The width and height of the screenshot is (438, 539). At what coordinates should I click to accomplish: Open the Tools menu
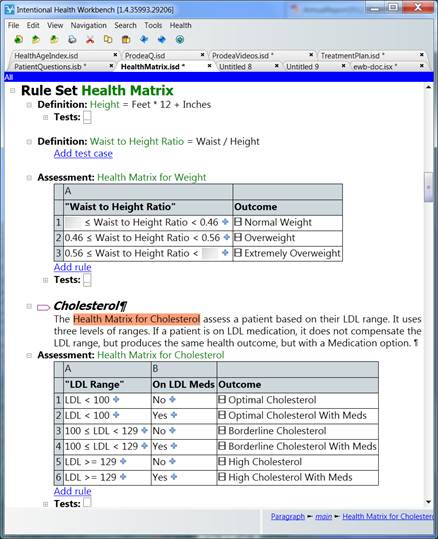click(x=153, y=25)
